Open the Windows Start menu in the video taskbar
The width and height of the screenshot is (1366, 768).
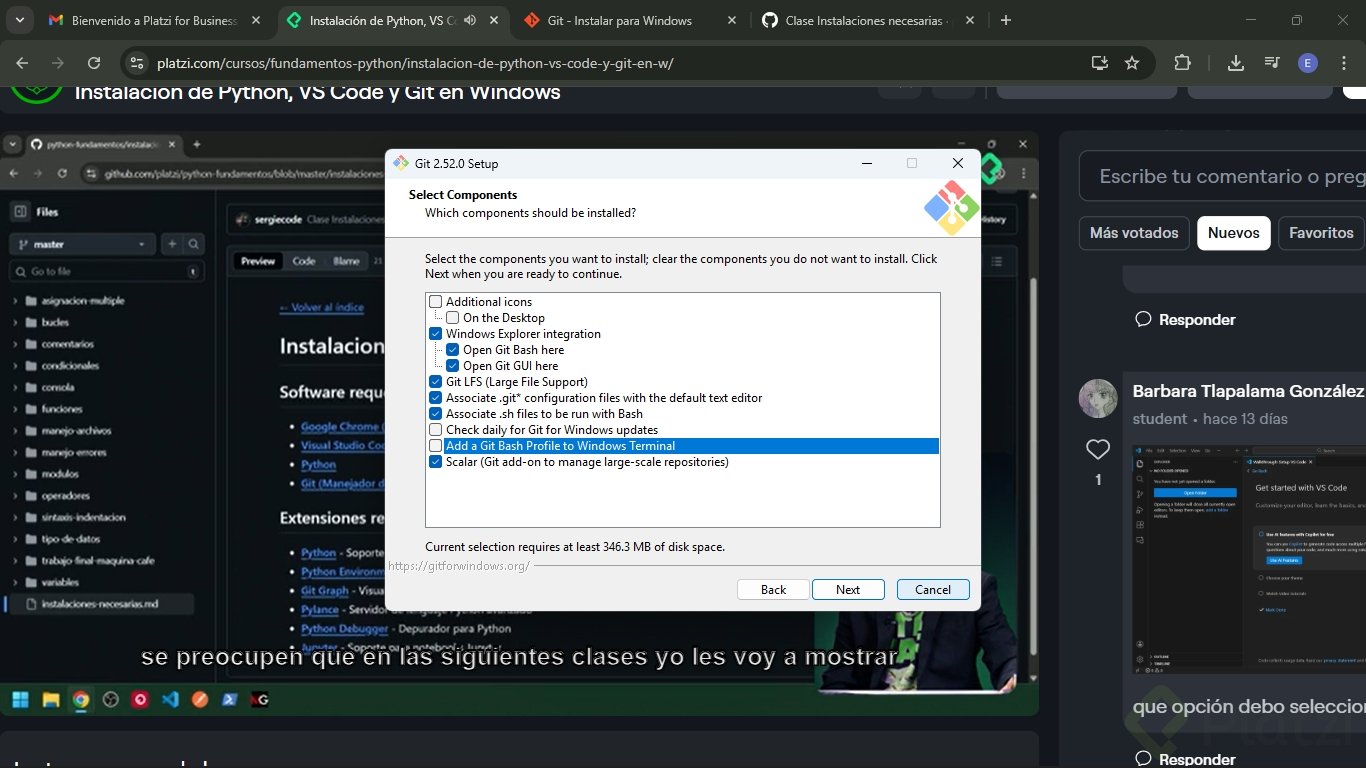point(20,700)
